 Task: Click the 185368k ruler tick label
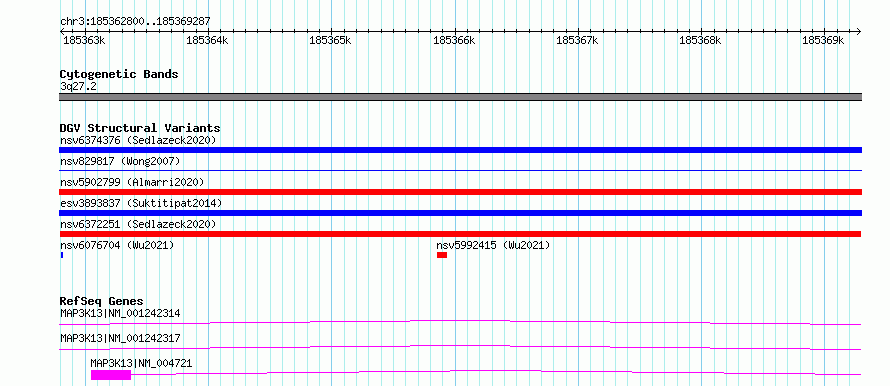coord(700,40)
